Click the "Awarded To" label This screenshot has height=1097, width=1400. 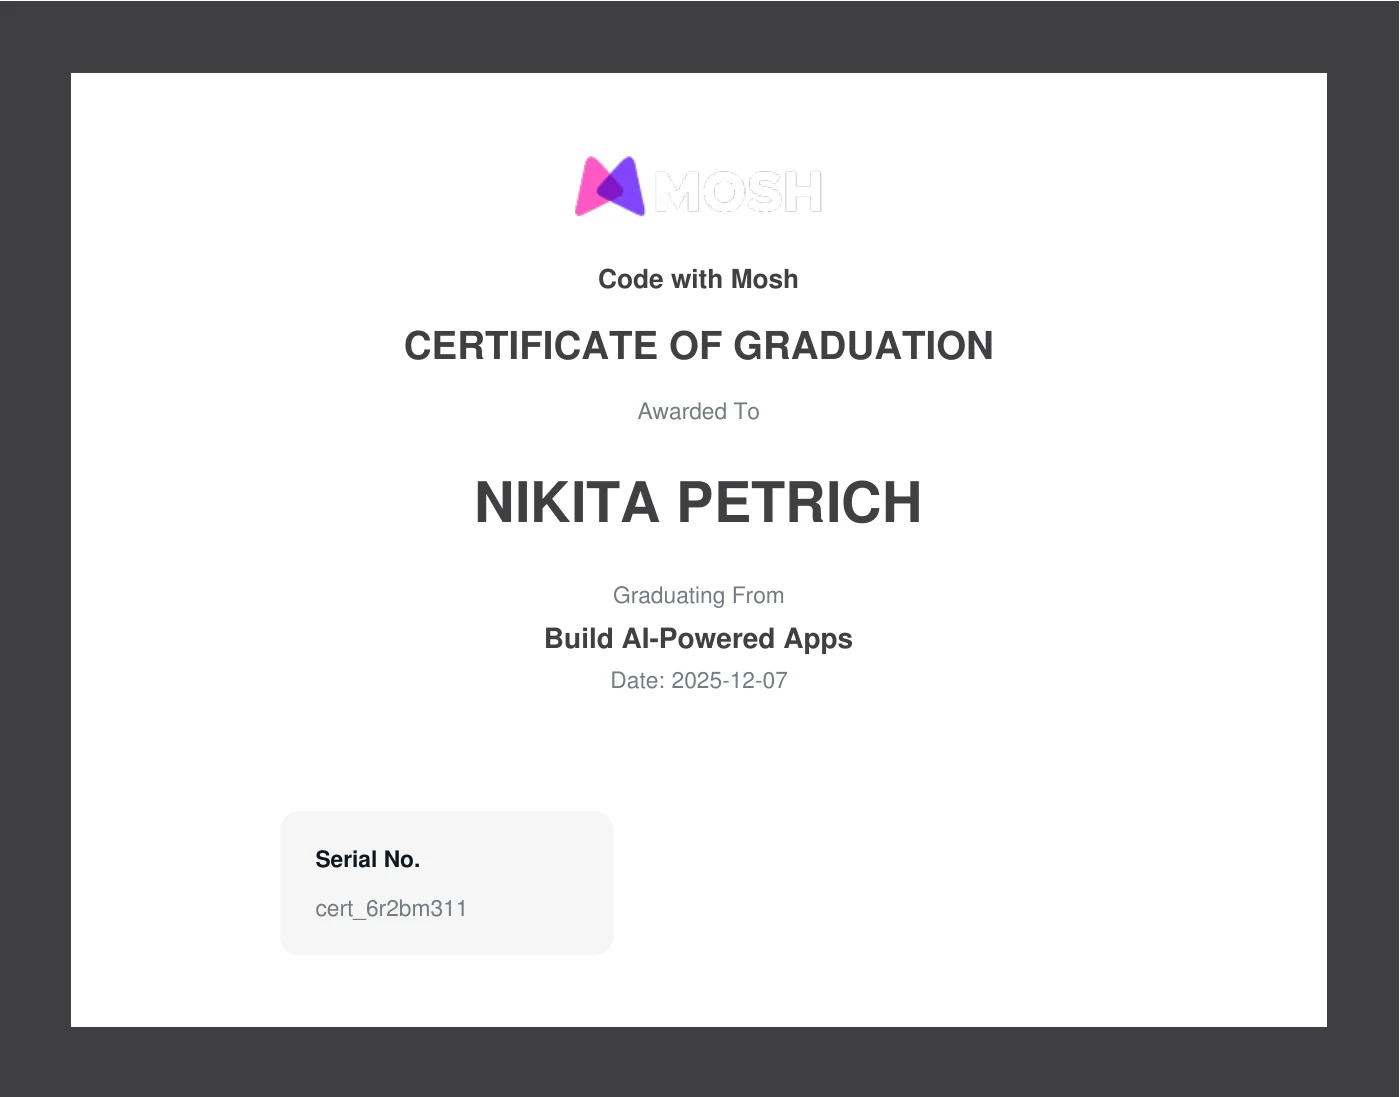click(698, 411)
